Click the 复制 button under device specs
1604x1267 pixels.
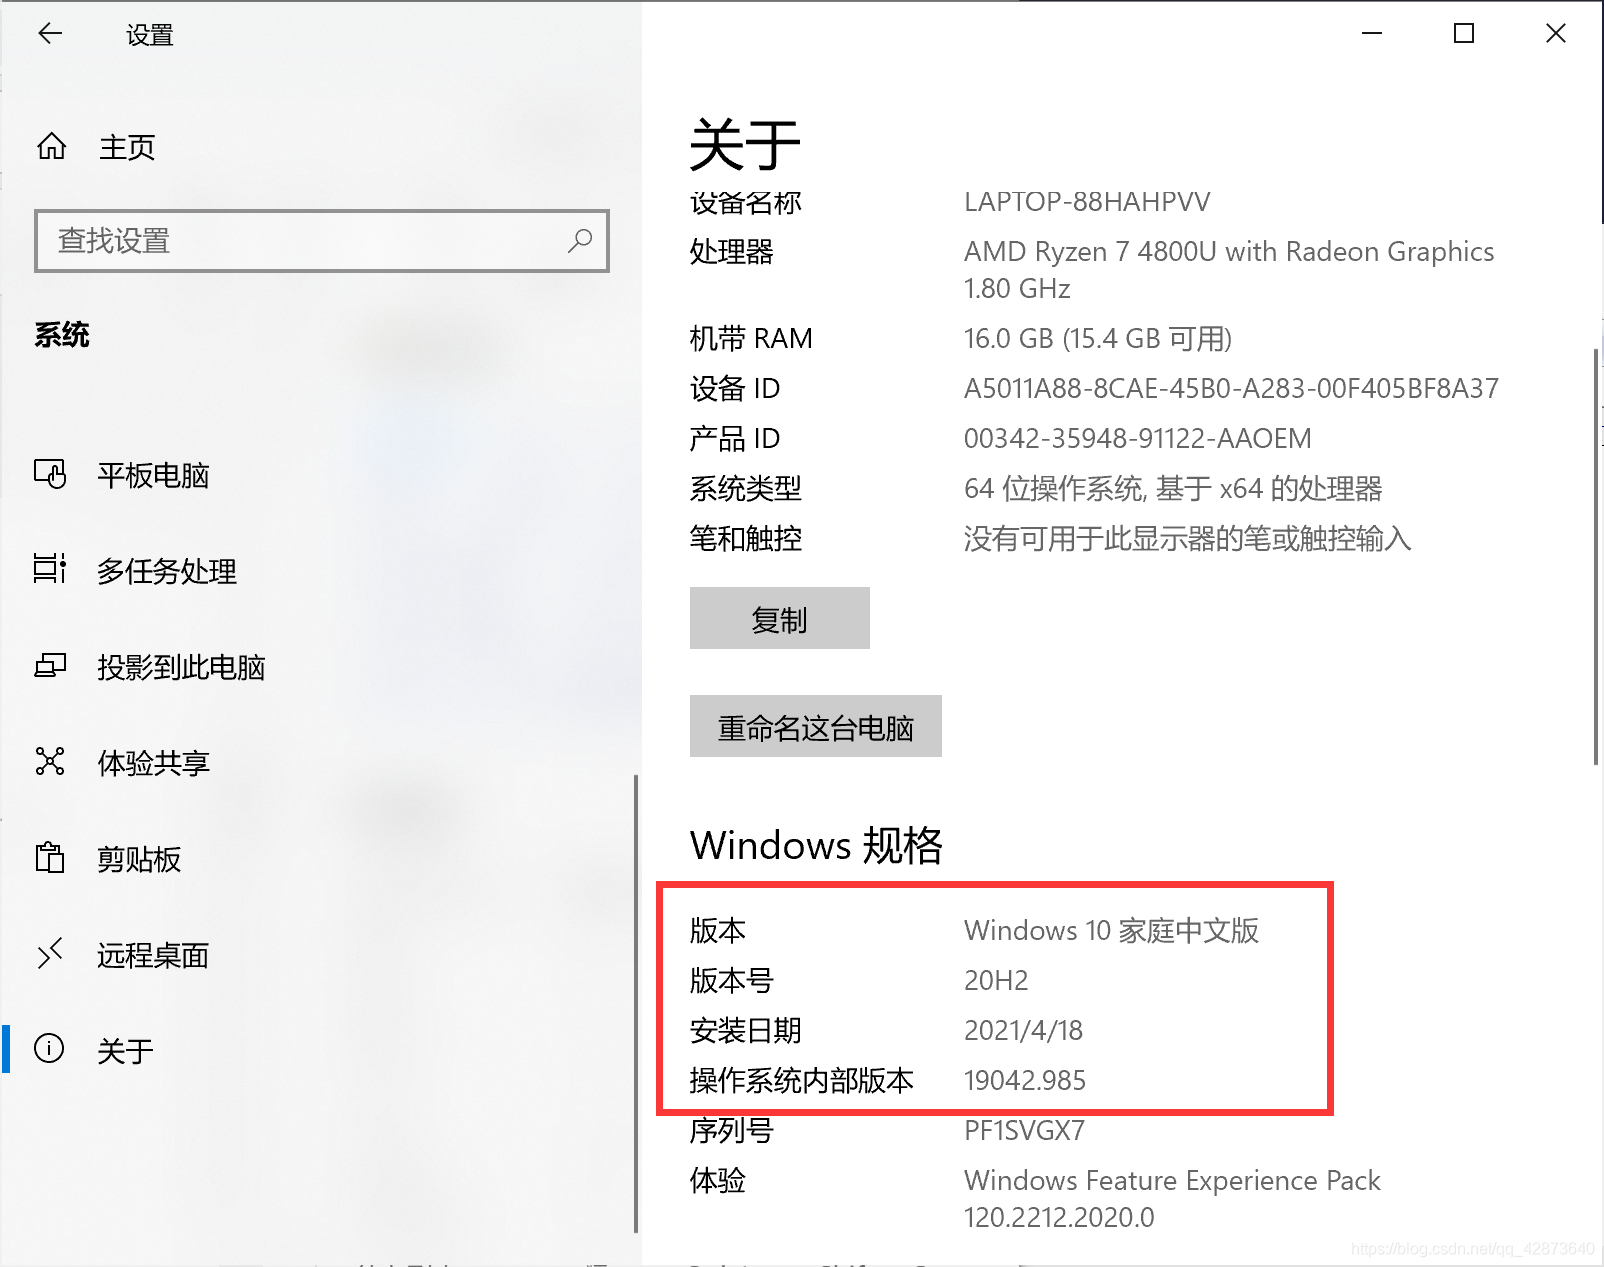coord(779,618)
